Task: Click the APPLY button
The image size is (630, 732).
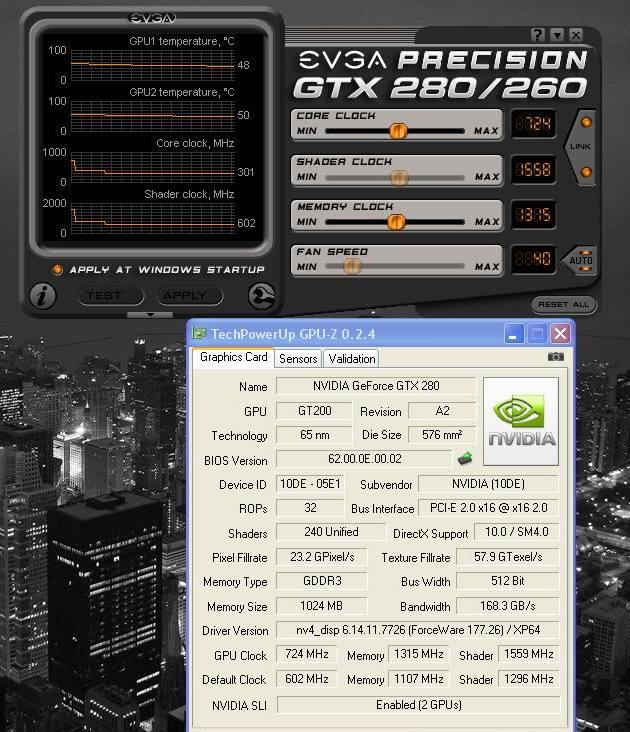Action: [190, 296]
